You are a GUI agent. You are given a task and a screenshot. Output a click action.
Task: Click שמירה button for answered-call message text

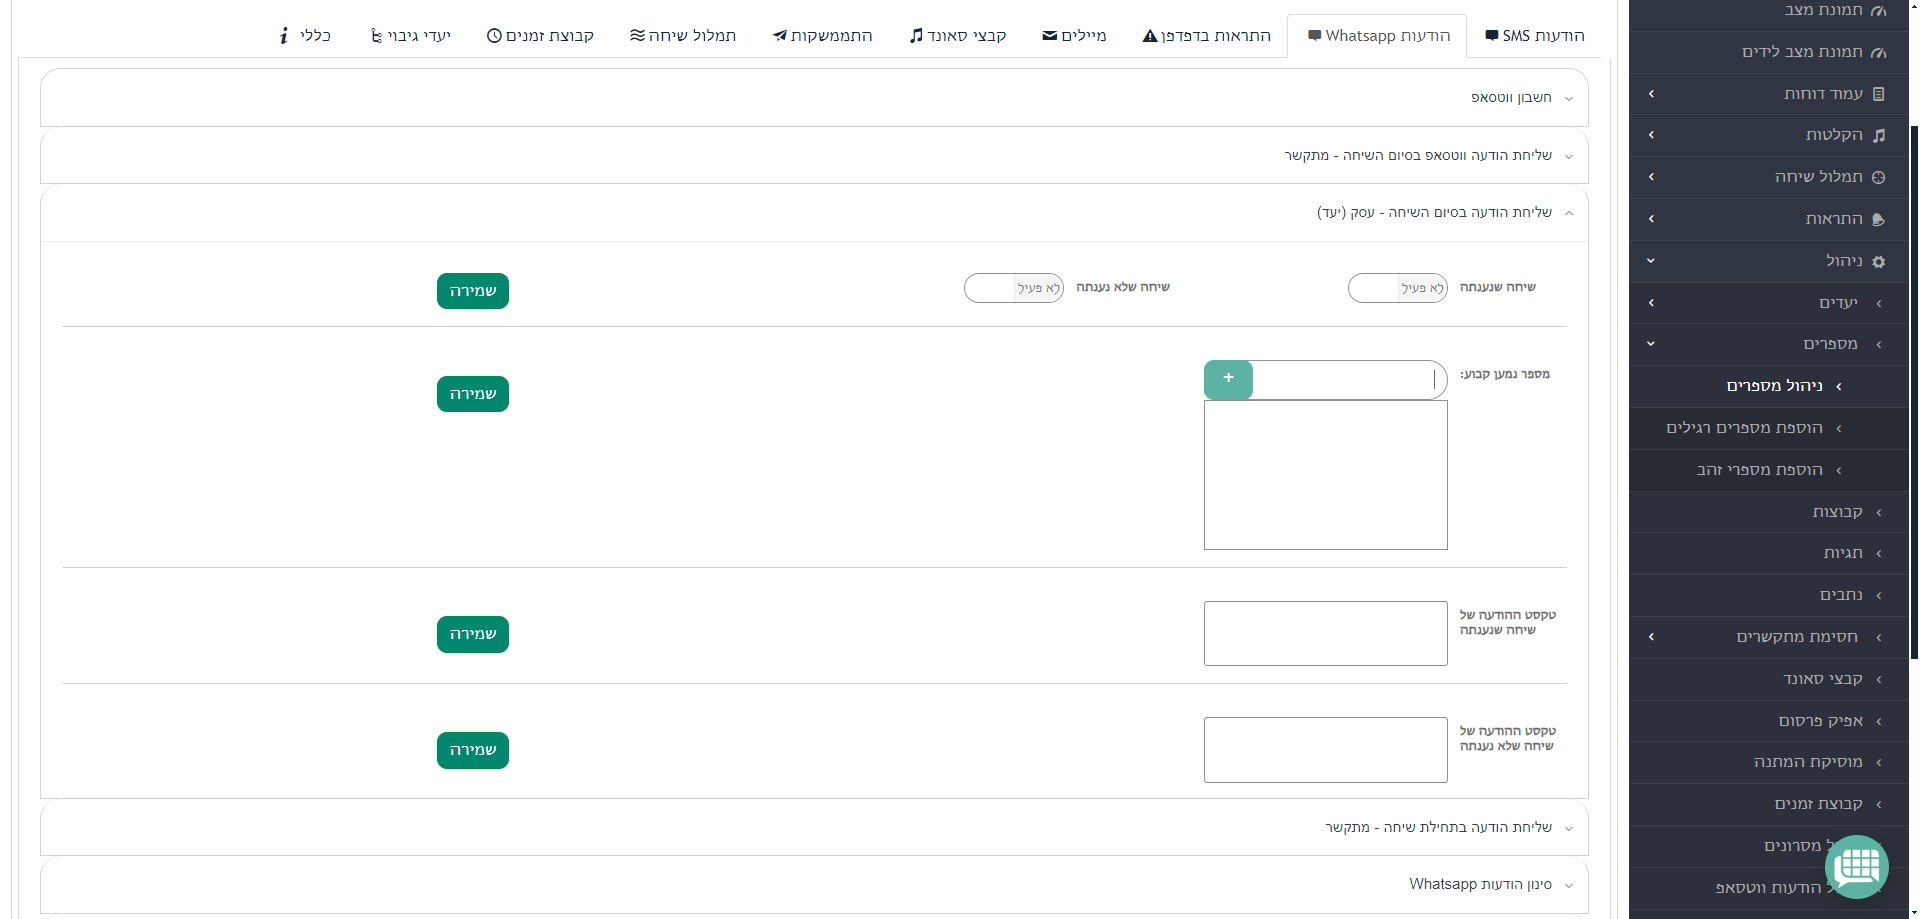tap(473, 634)
